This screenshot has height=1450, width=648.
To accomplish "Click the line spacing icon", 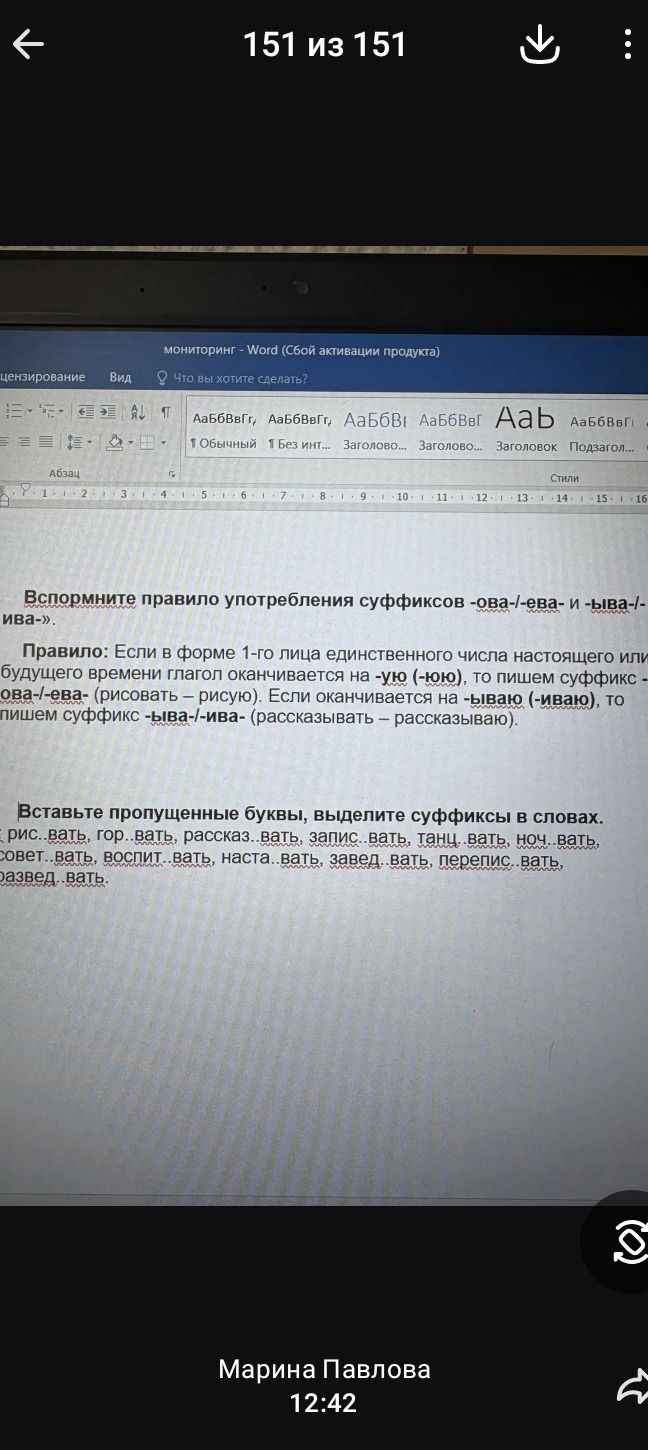I will pyautogui.click(x=74, y=441).
